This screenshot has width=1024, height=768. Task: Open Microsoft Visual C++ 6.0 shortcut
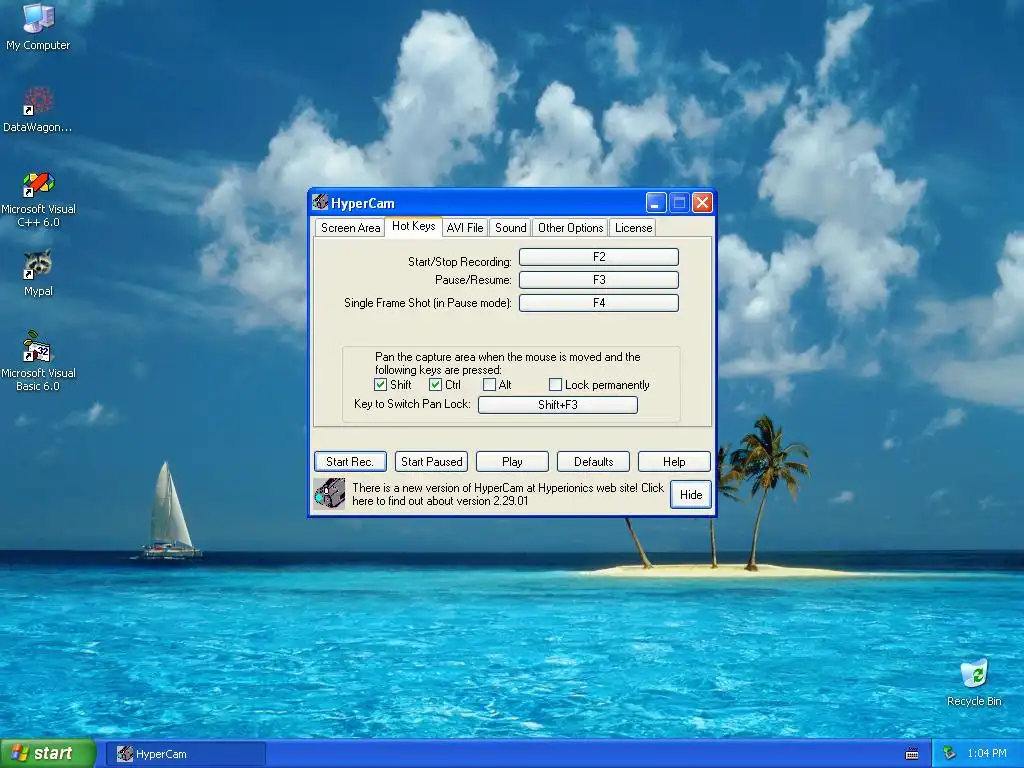tap(38, 199)
